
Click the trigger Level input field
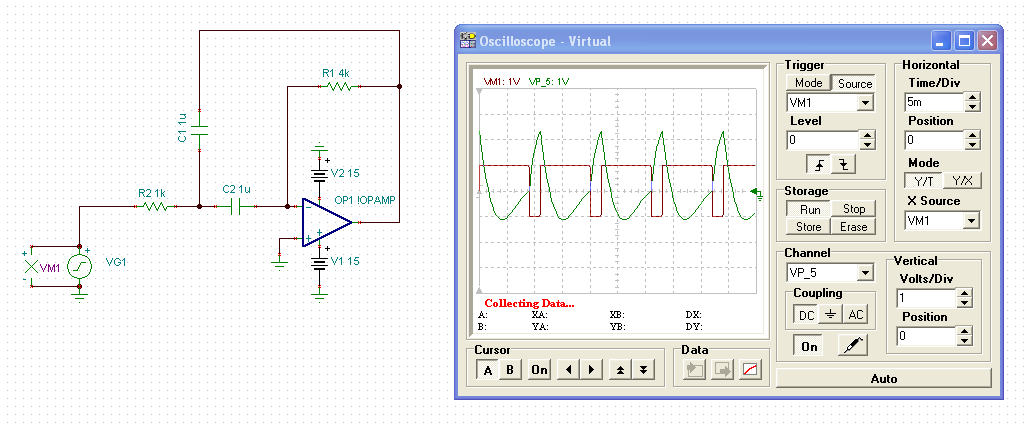(824, 140)
